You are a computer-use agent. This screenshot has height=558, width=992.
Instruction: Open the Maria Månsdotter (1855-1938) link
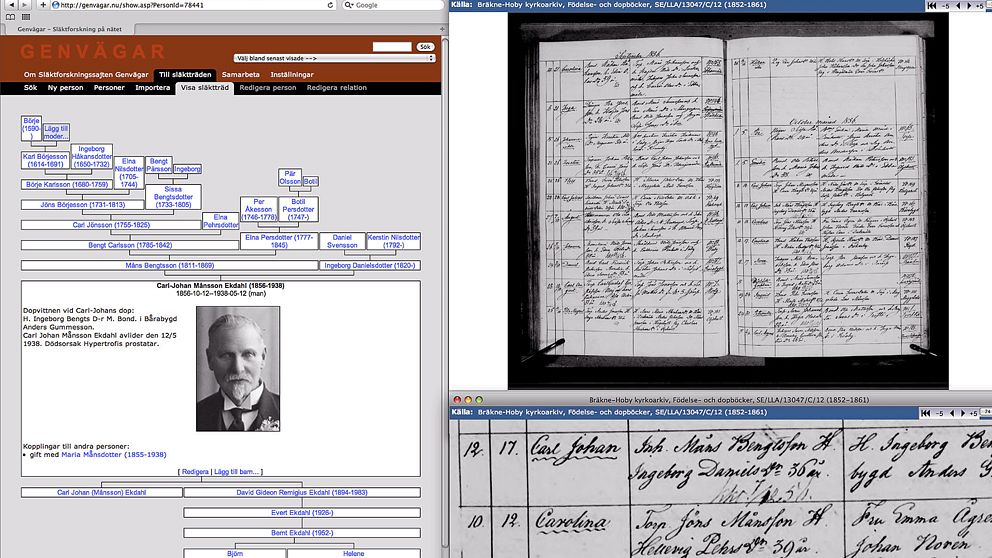pos(114,454)
